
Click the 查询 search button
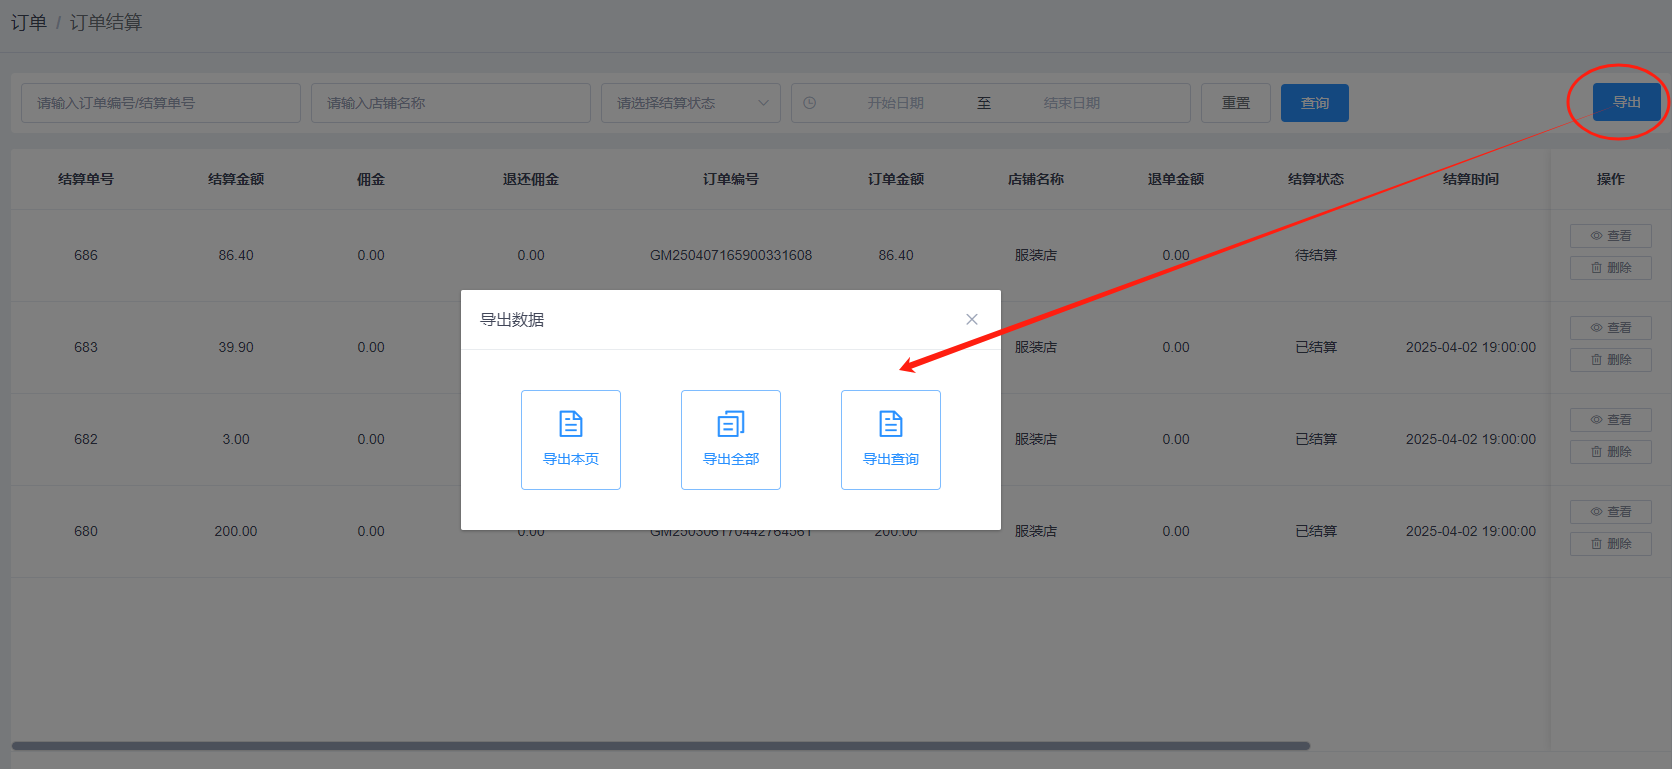coord(1314,103)
